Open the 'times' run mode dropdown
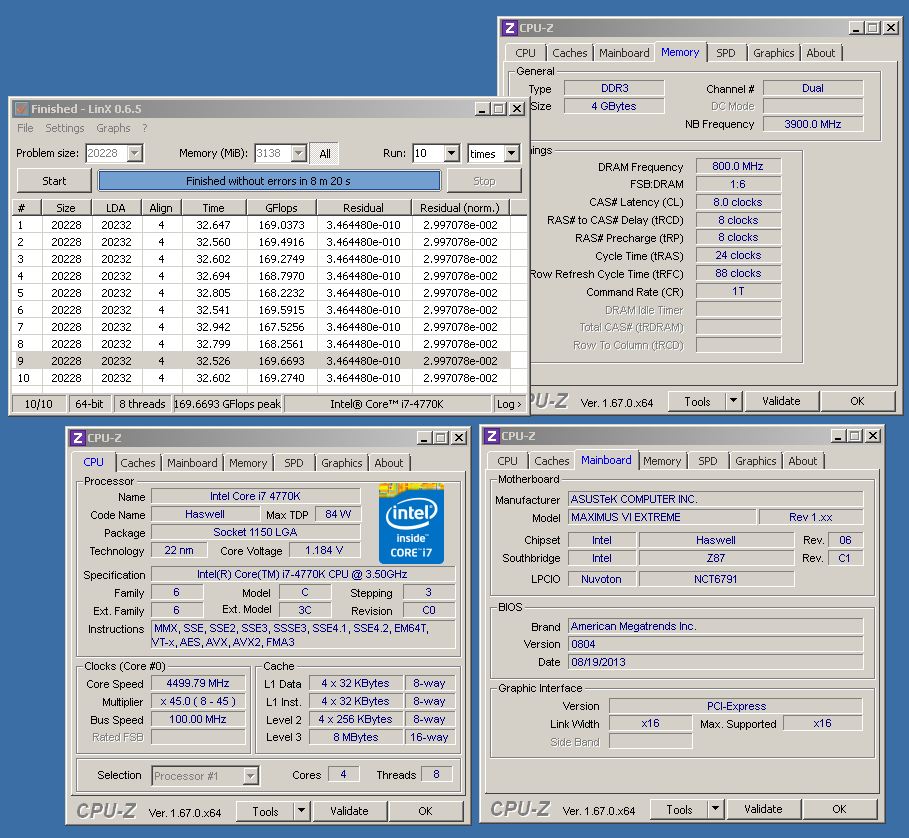Viewport: 909px width, 838px height. pos(511,154)
